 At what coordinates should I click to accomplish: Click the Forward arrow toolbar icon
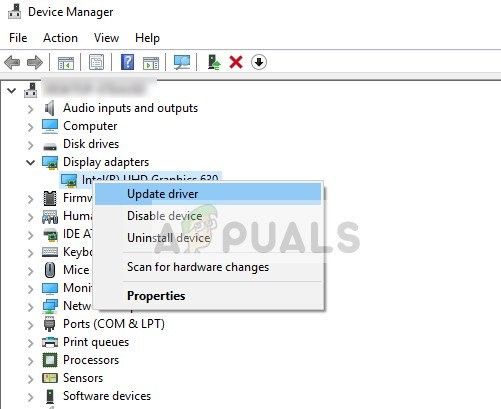(35, 62)
